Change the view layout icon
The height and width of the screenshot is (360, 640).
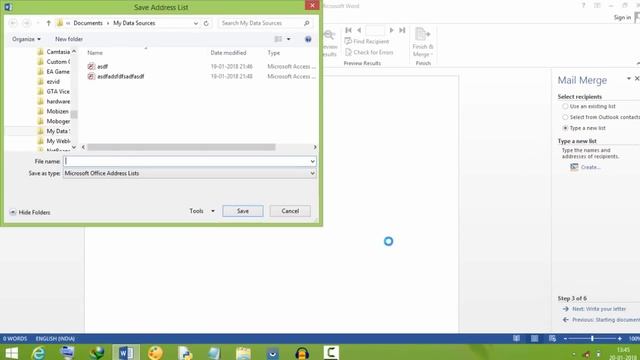click(x=278, y=39)
